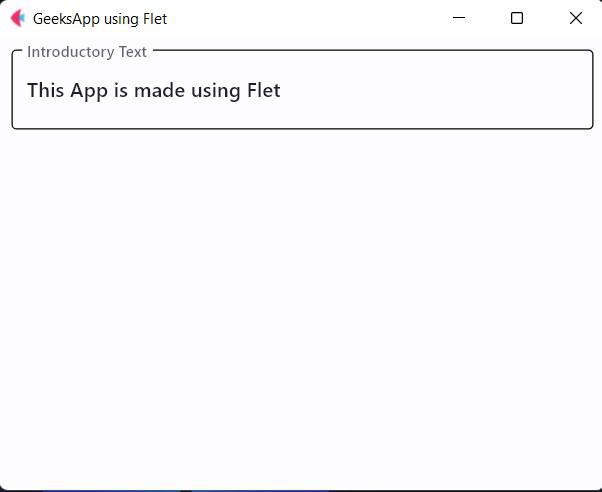Screen dimensions: 602x492
Task: Click the bottom border of the text field
Action: 303,129
